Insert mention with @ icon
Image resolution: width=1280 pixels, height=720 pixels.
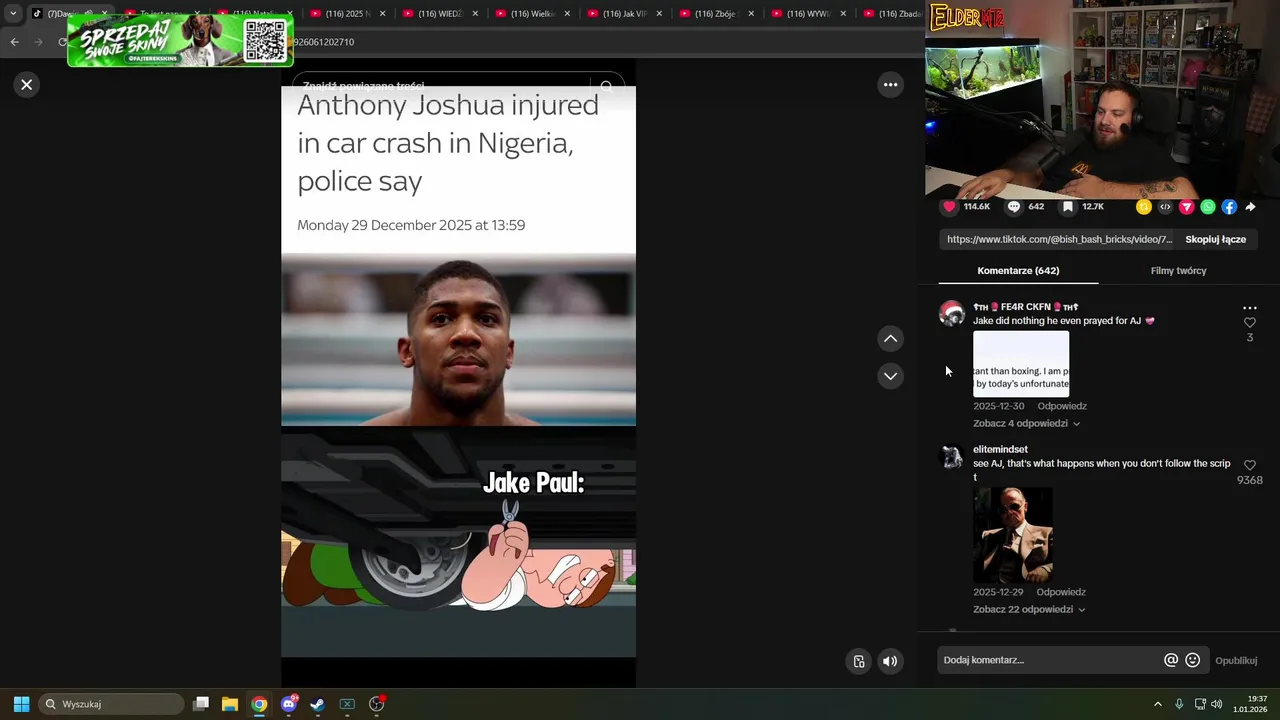pyautogui.click(x=1171, y=660)
